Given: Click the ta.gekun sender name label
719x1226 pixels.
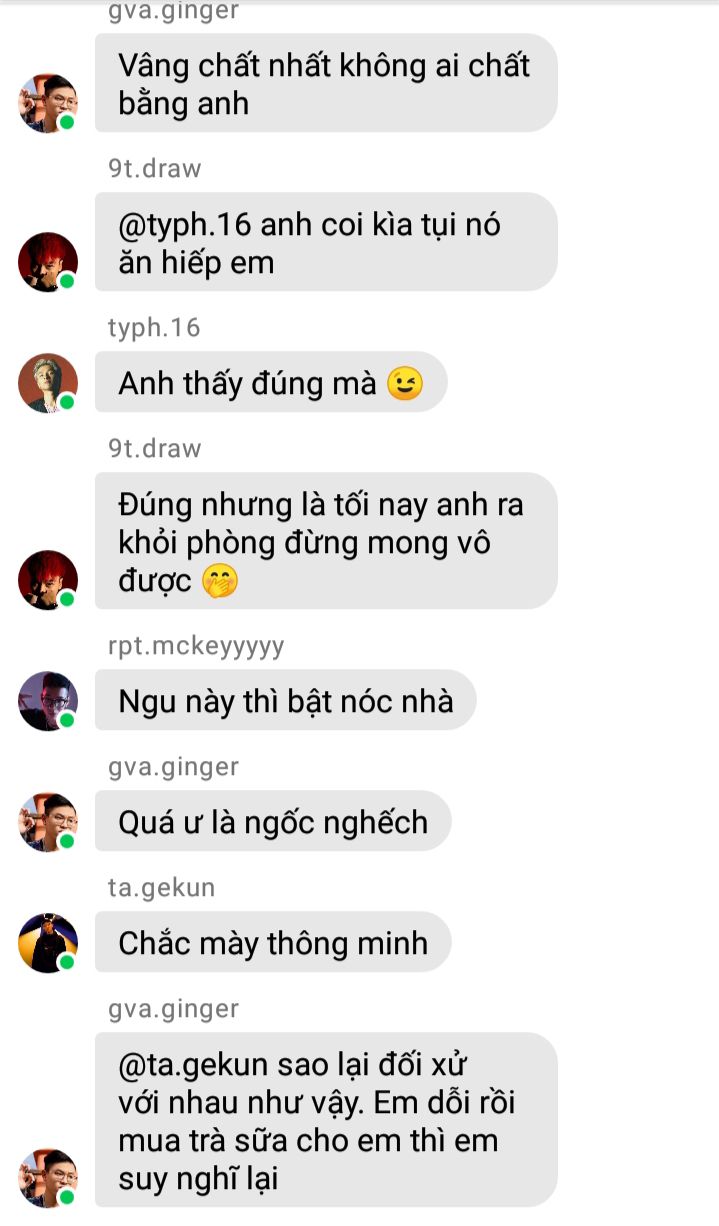Looking at the screenshot, I should coord(162,888).
